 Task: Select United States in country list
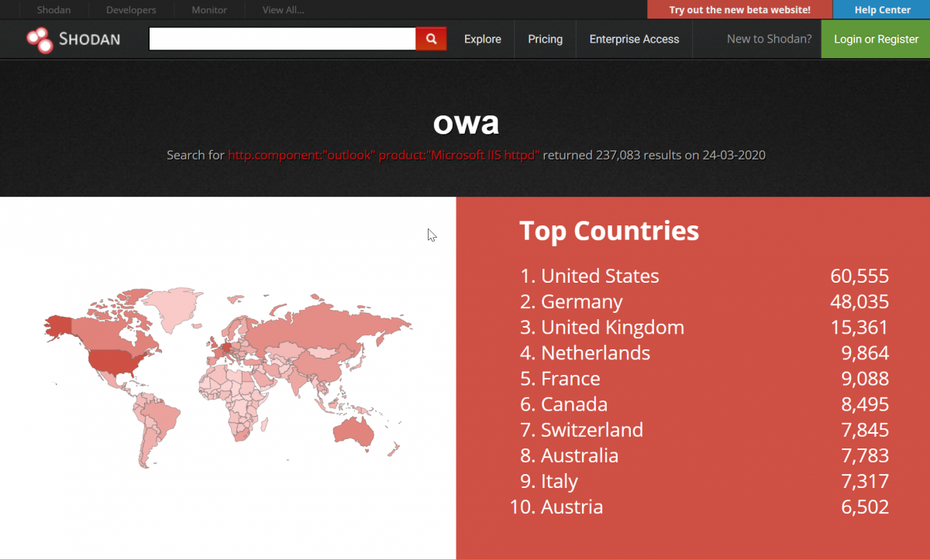pyautogui.click(x=600, y=276)
